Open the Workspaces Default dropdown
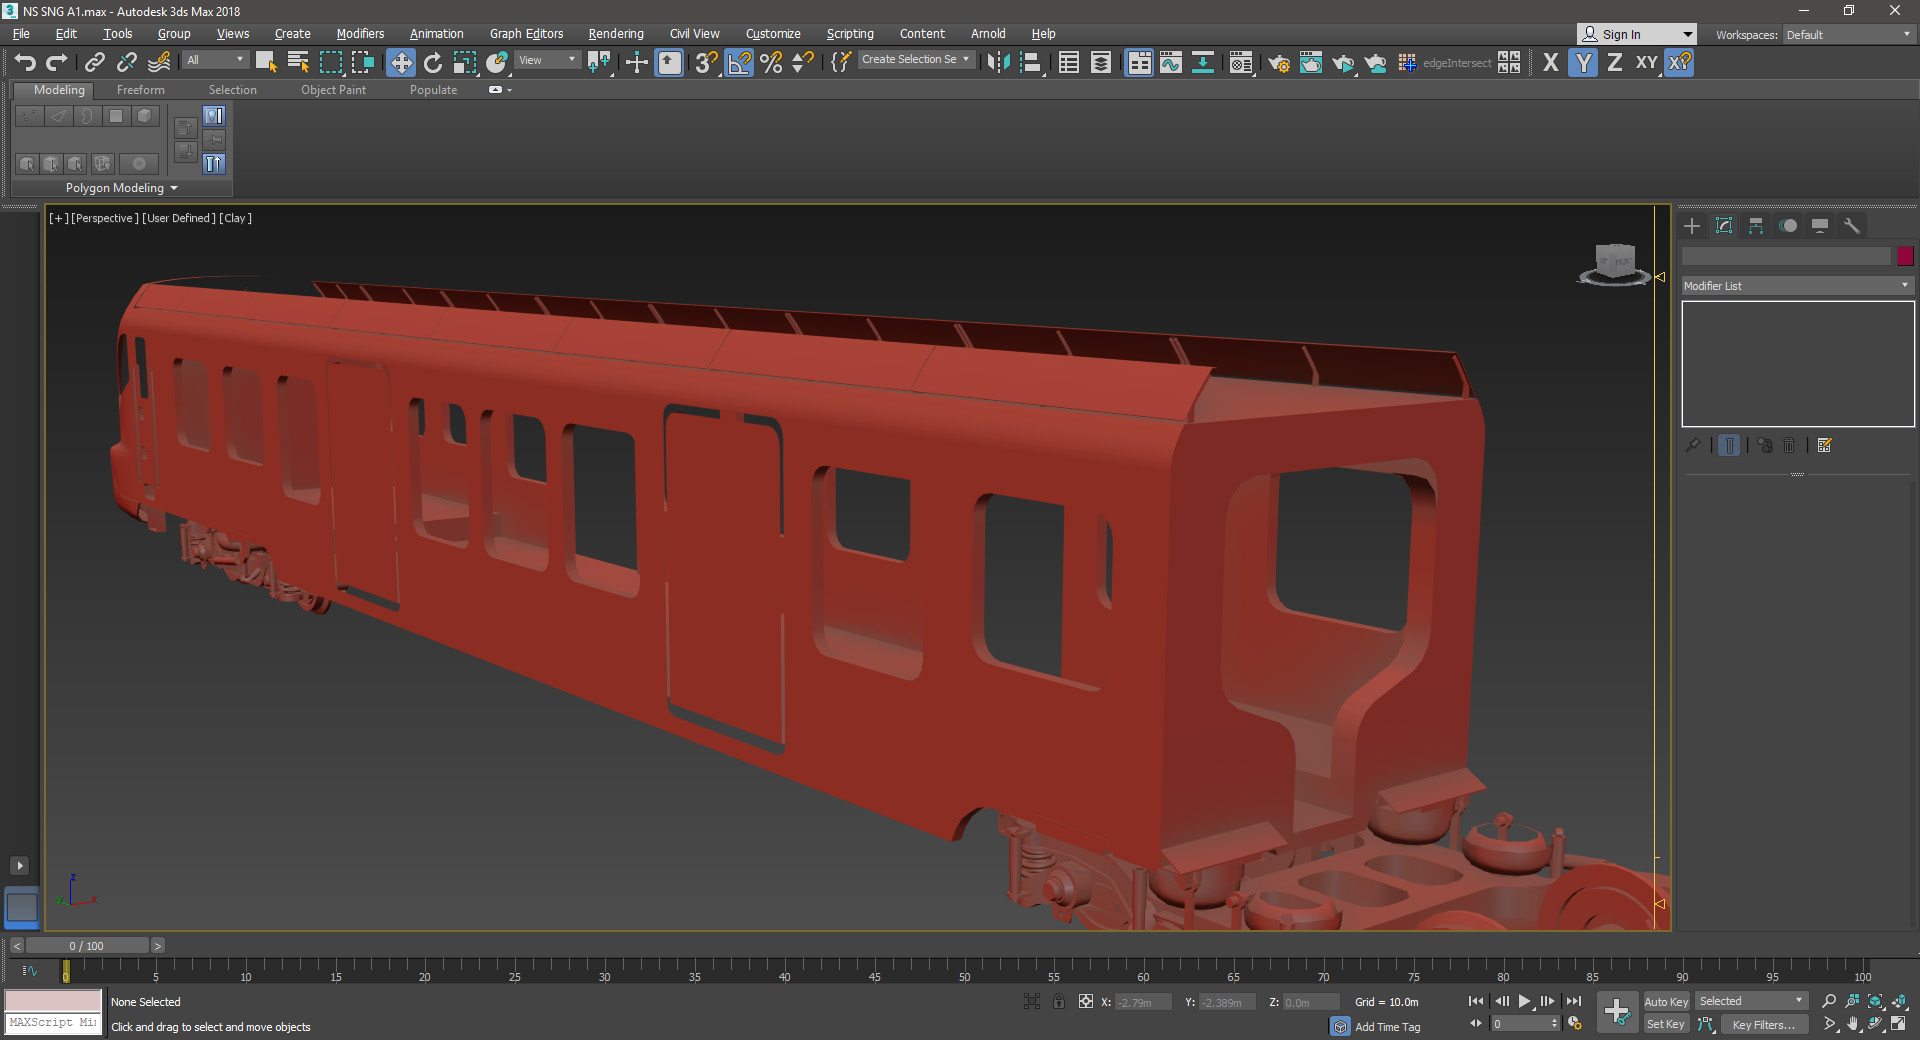 coord(1848,34)
